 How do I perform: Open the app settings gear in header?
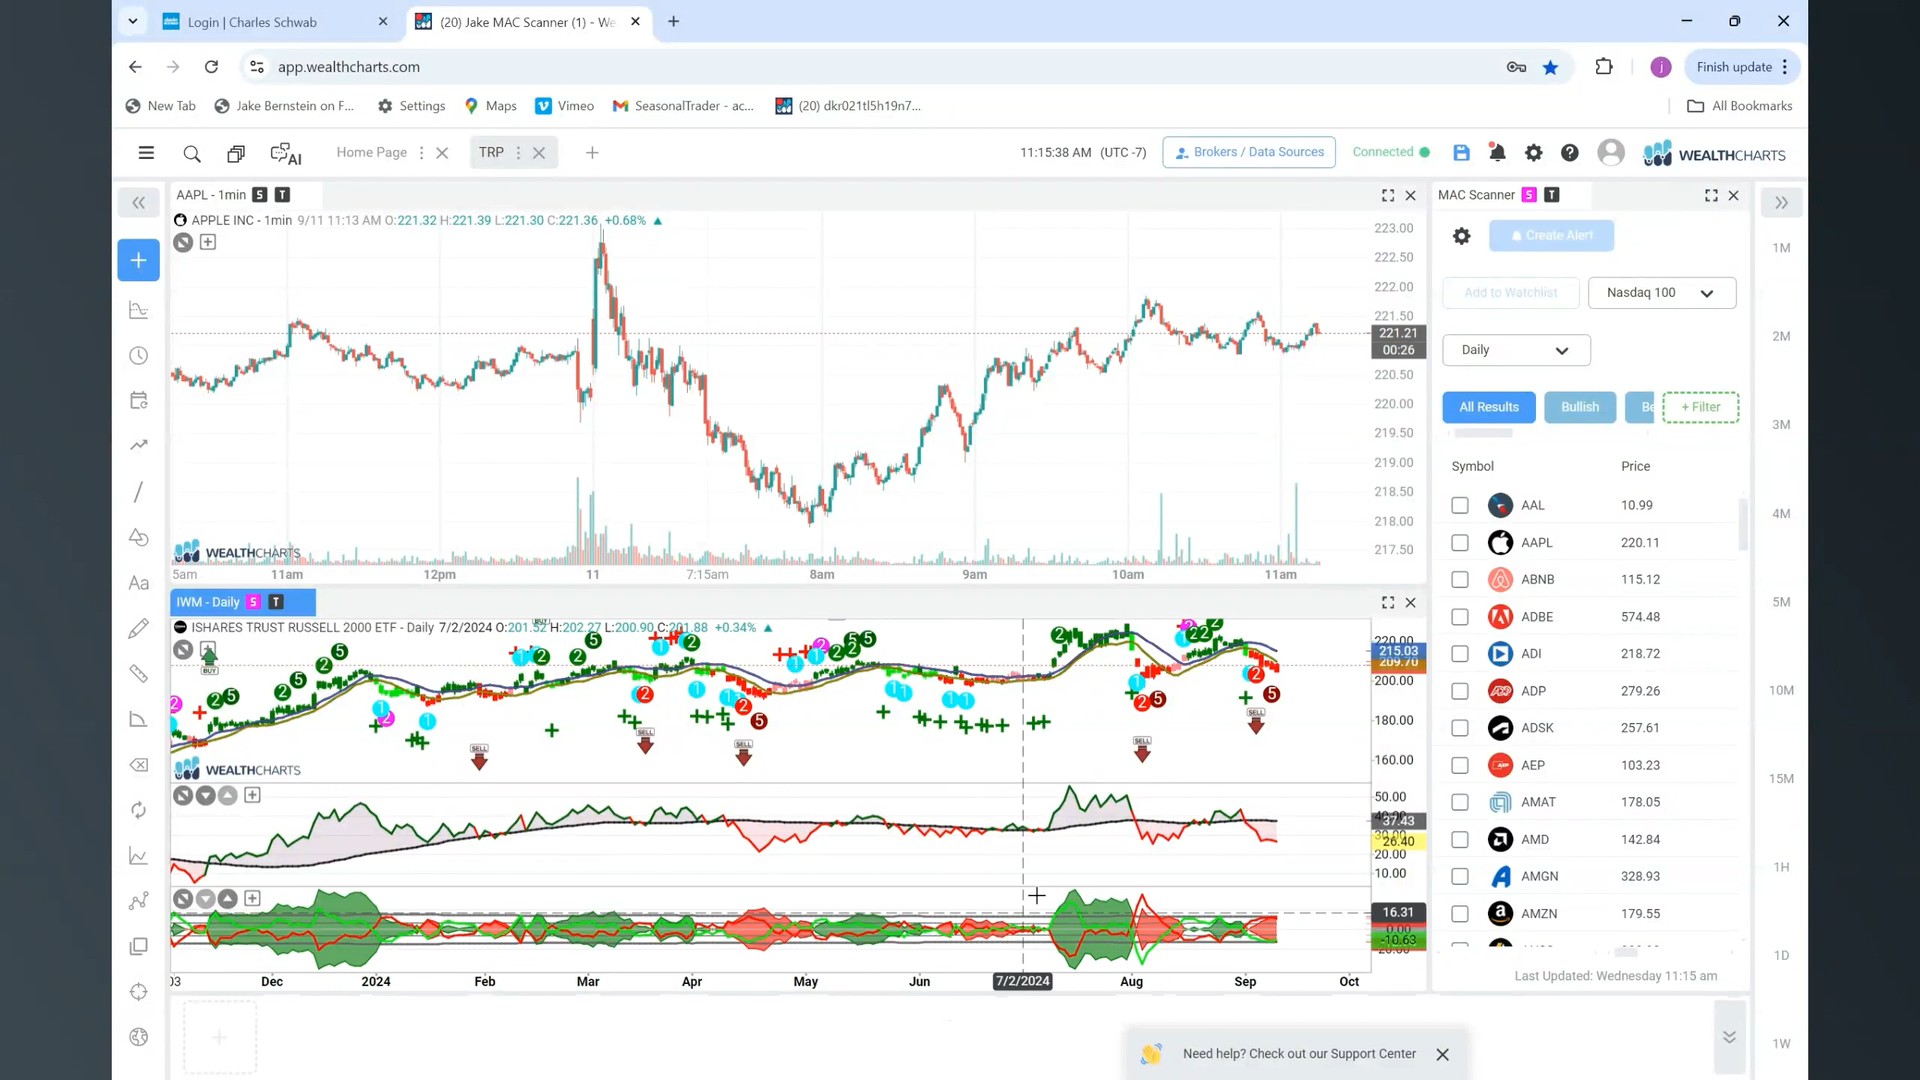[x=1533, y=153]
